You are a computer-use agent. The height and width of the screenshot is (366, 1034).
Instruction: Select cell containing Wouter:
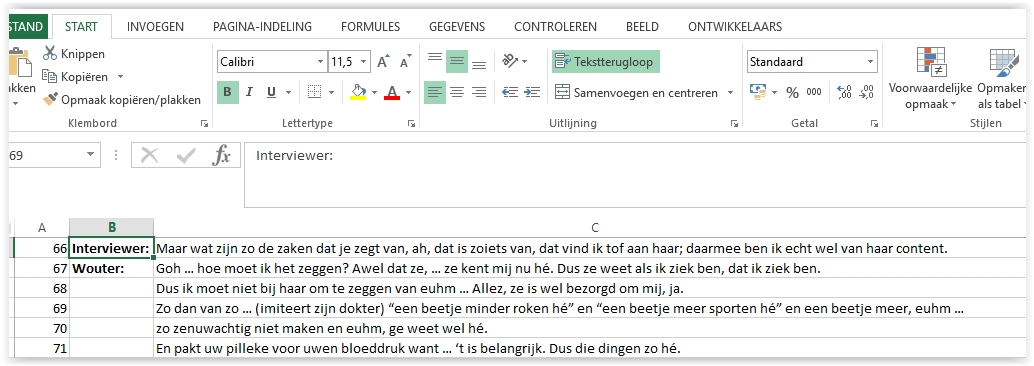tap(111, 269)
